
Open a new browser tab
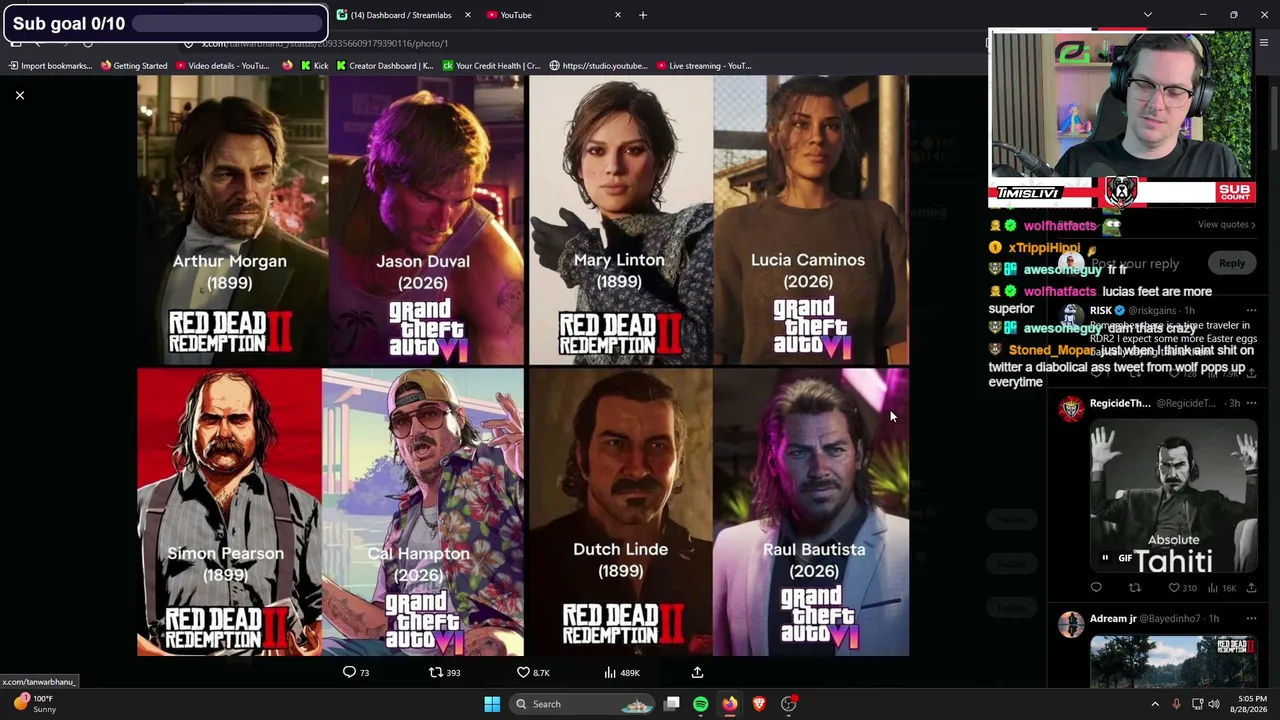tap(643, 15)
